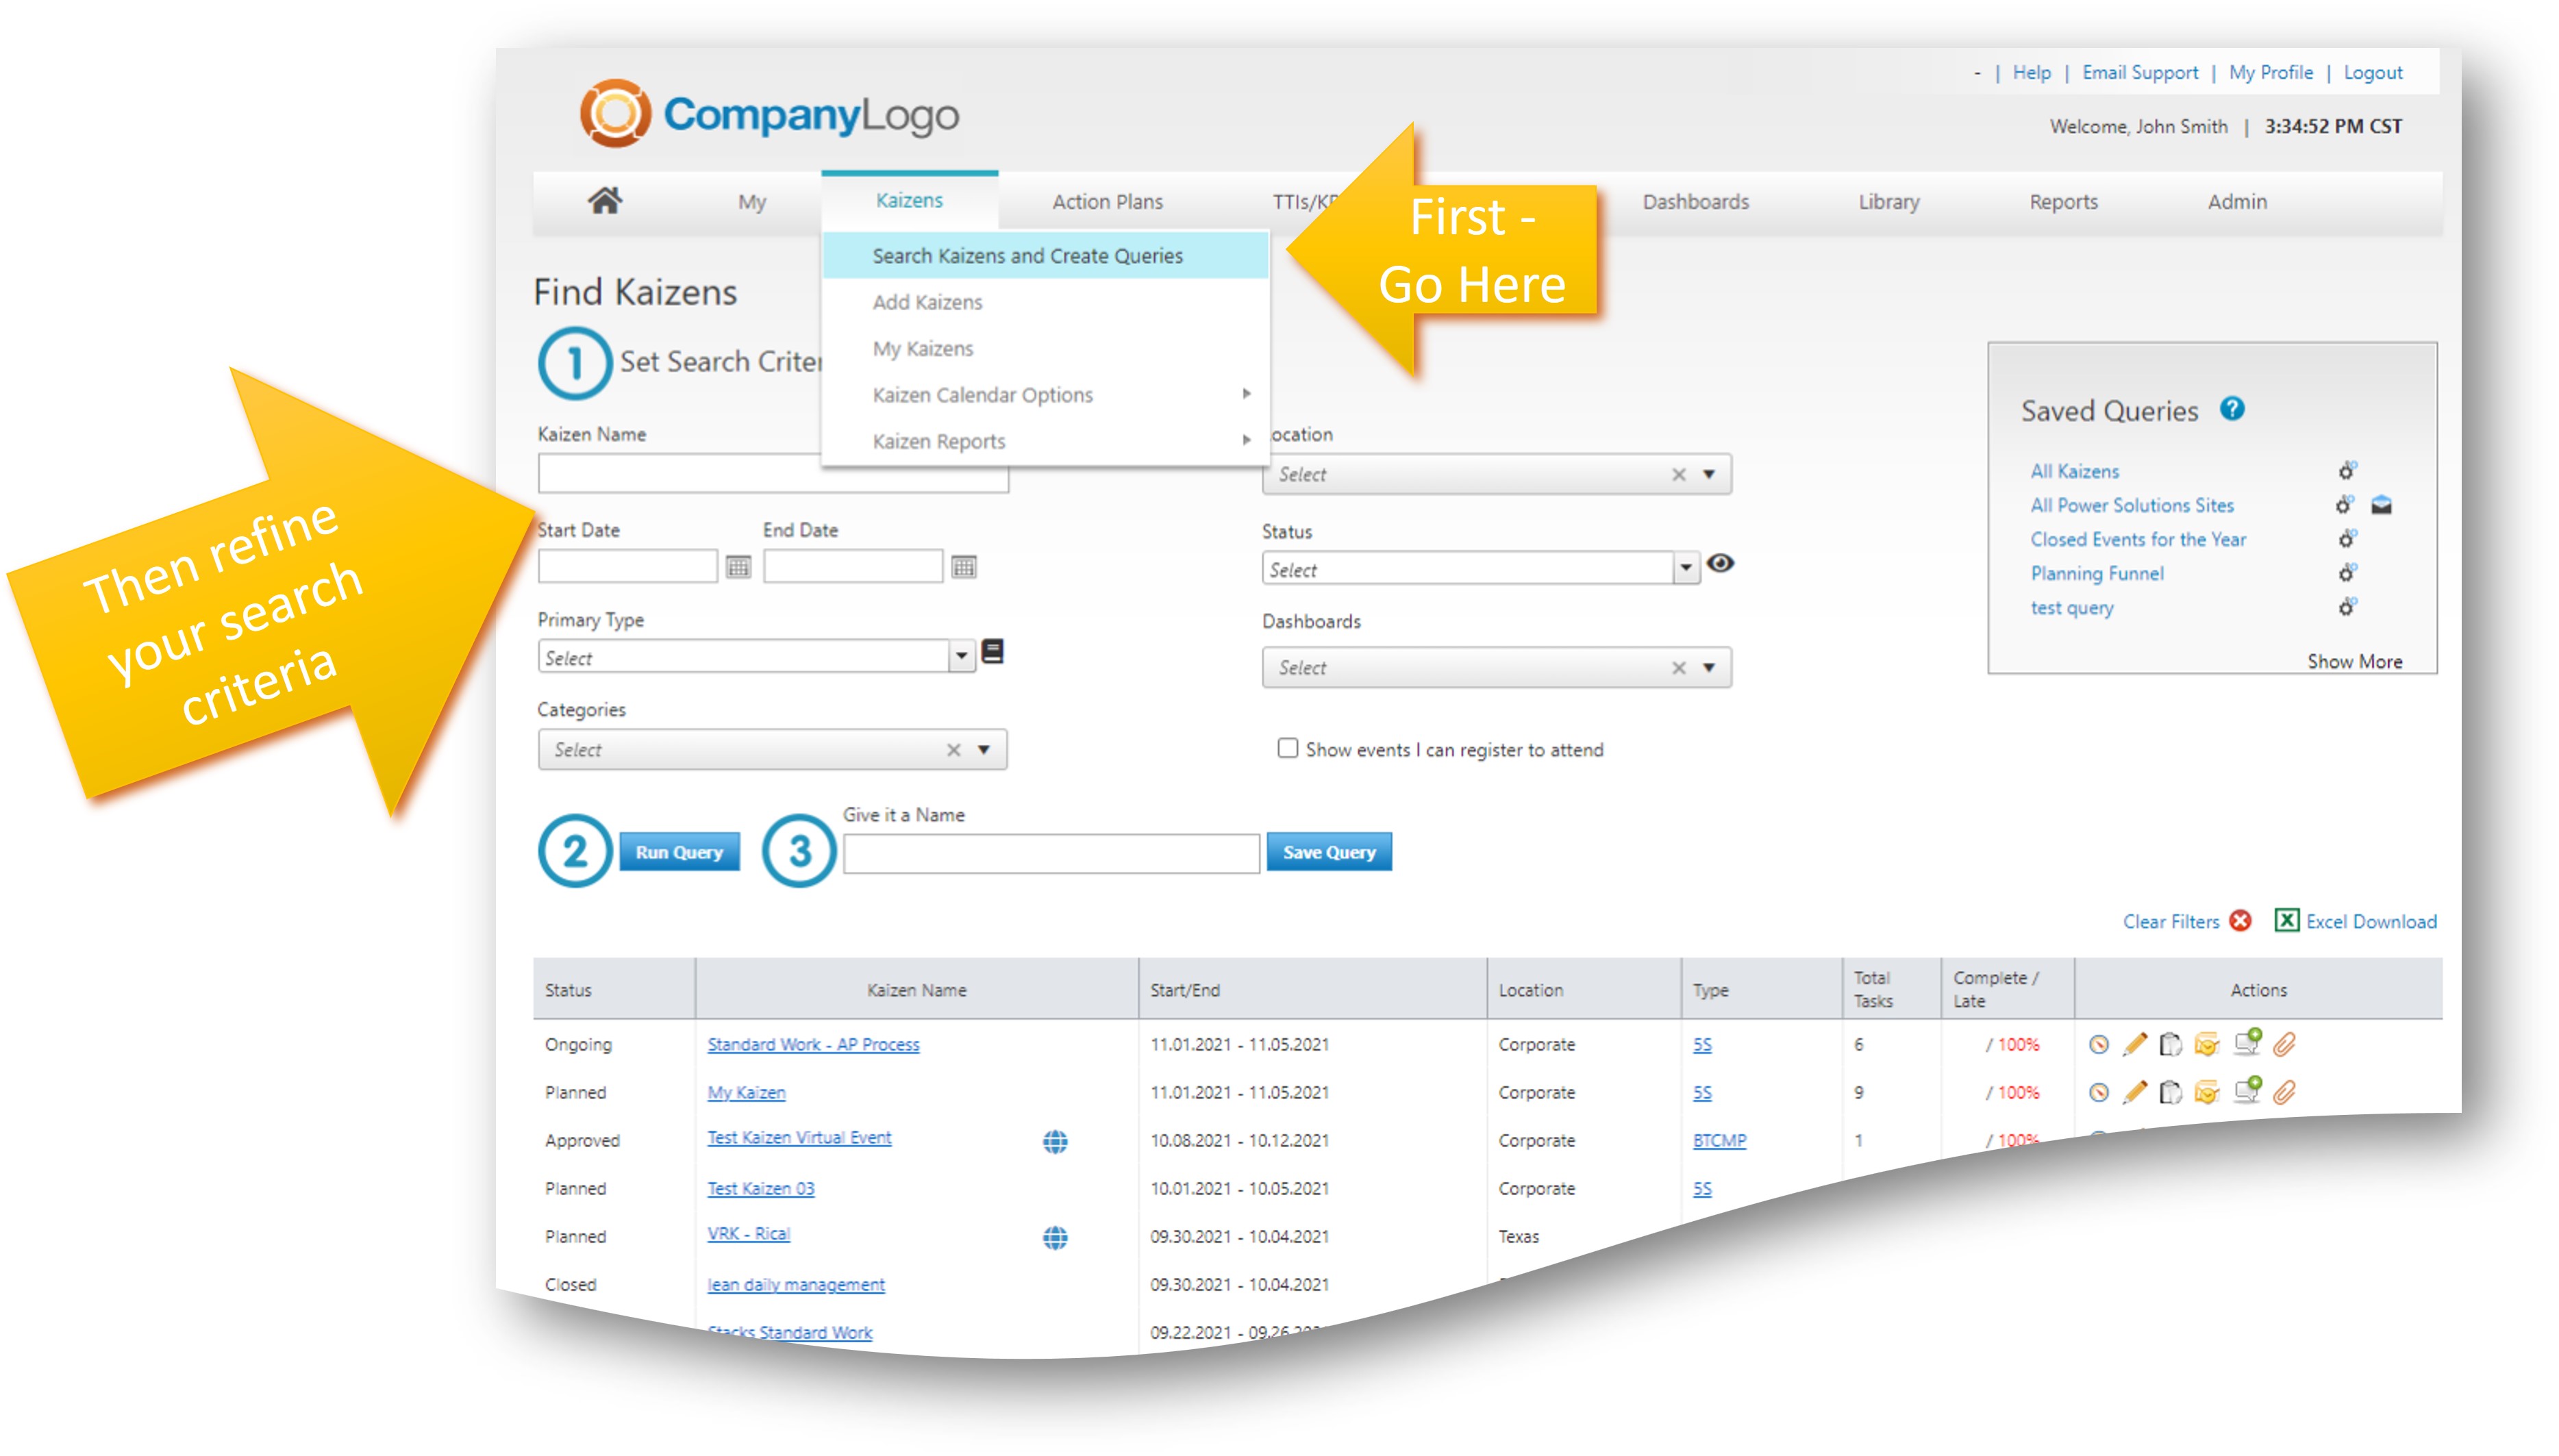Toggle the eye icon beside Status
Screen dimensions: 2559x1456
pyautogui.click(x=1720, y=564)
